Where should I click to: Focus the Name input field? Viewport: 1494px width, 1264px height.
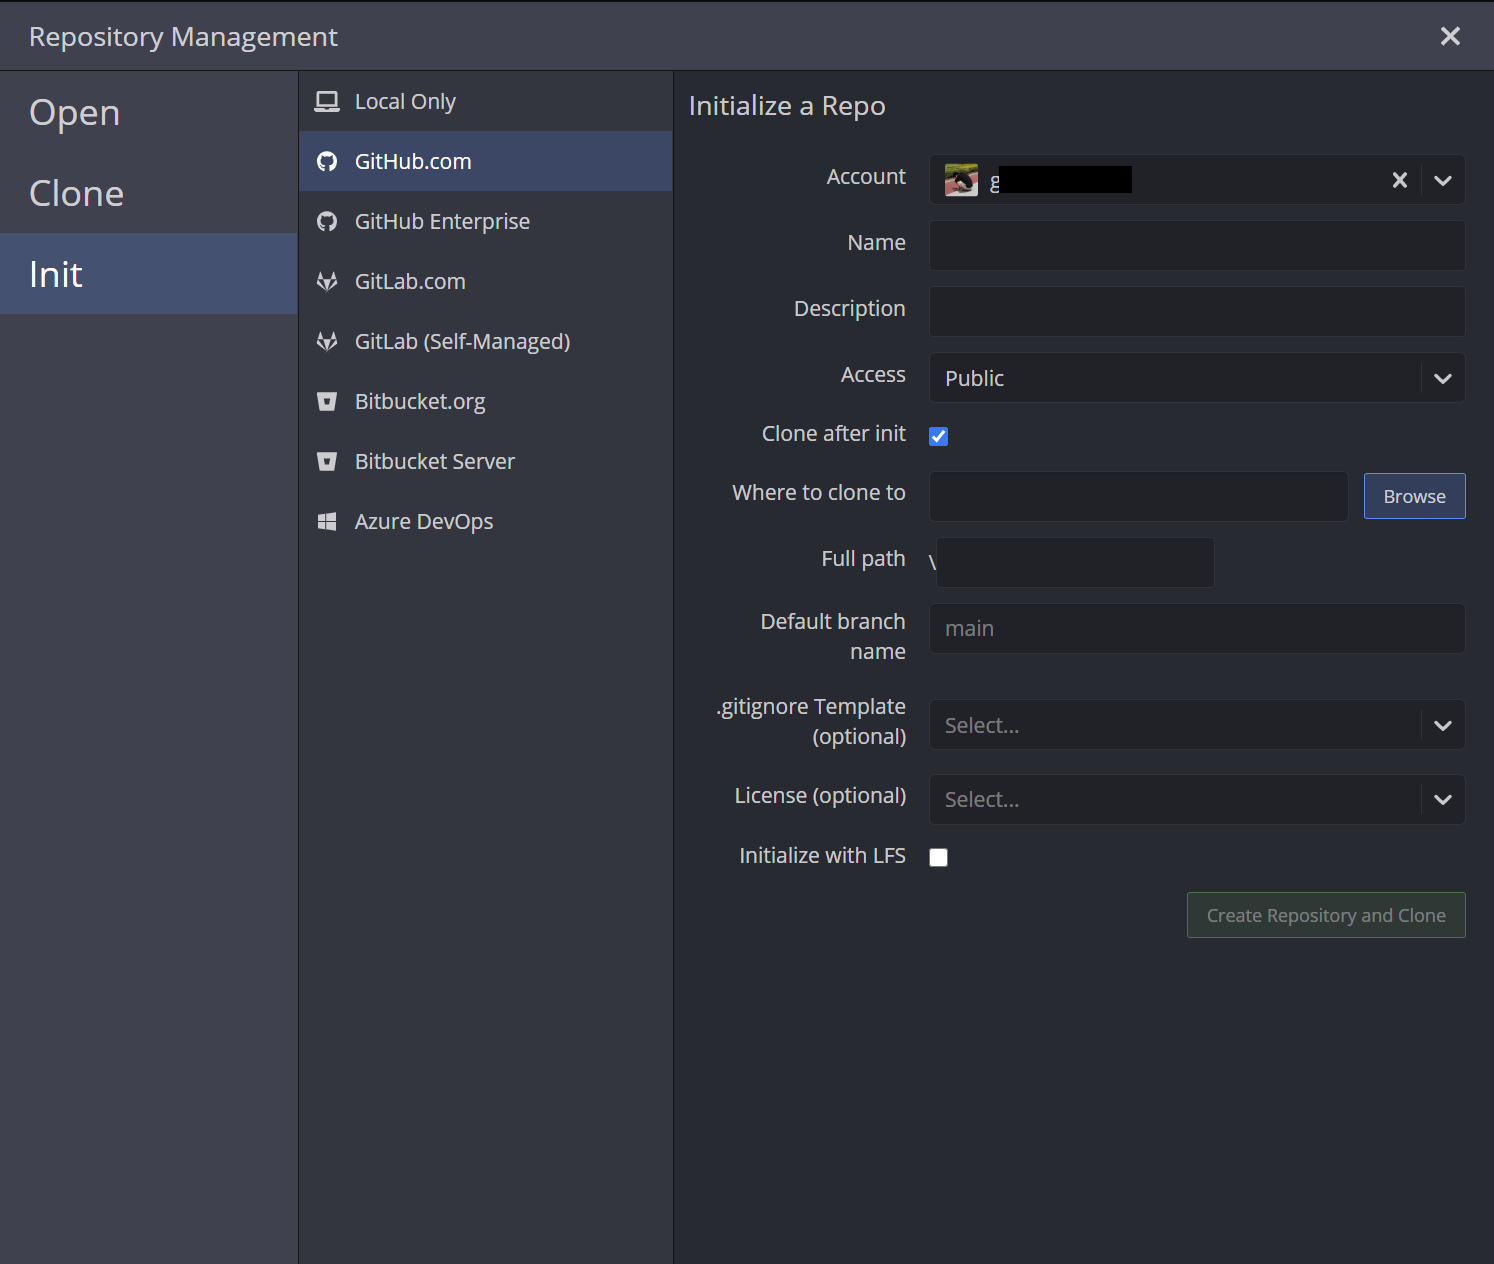tap(1197, 246)
